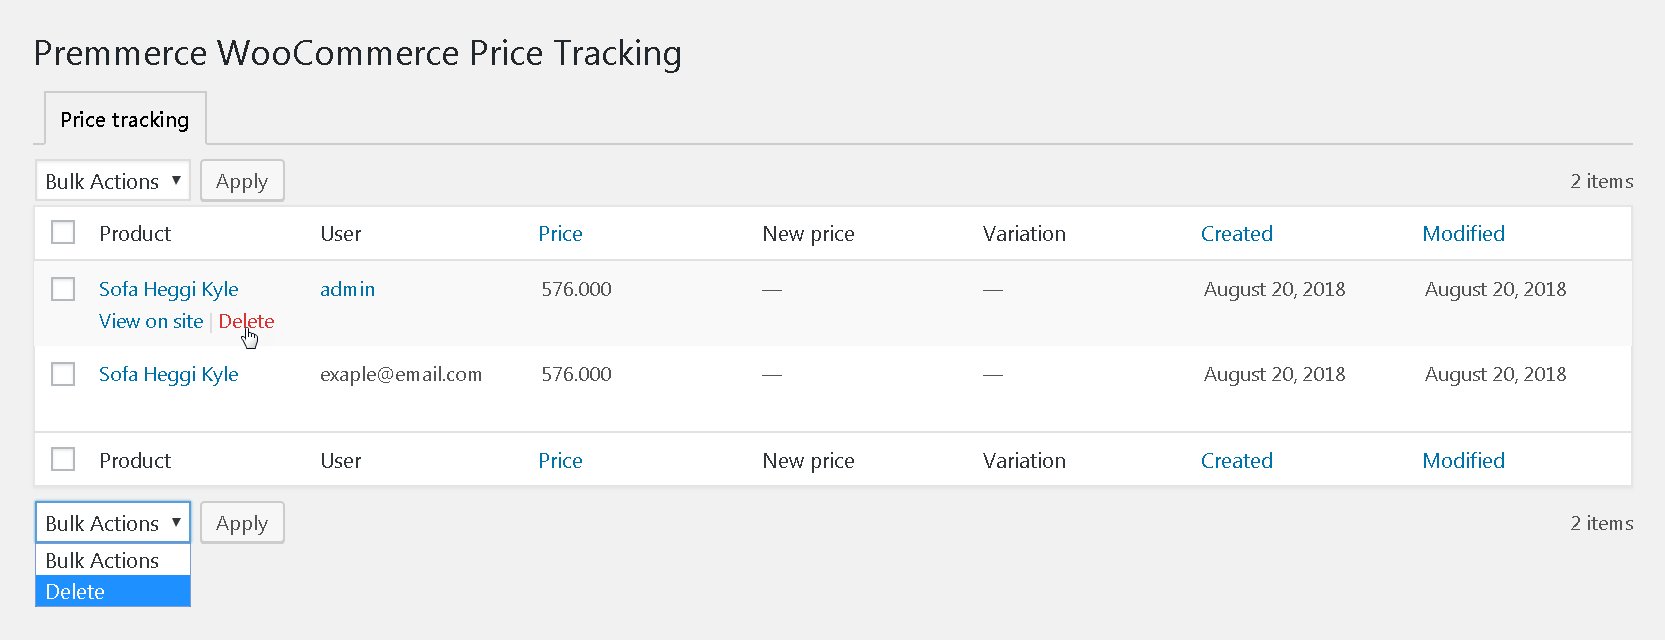Tick the header select-all checkbox
The width and height of the screenshot is (1665, 640).
click(x=63, y=232)
